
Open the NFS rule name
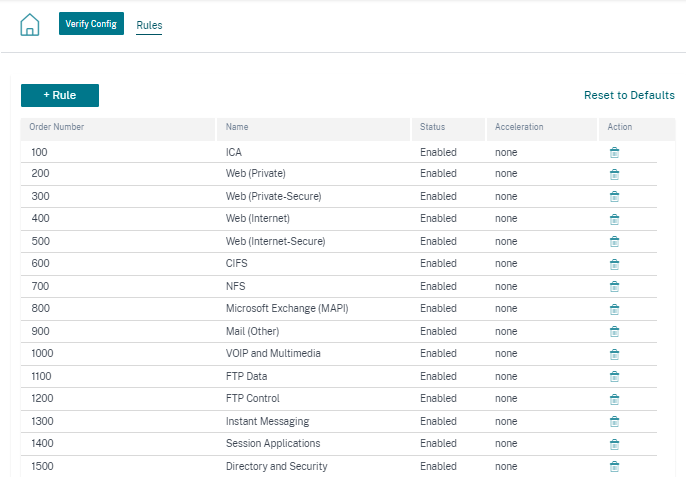pyautogui.click(x=235, y=286)
